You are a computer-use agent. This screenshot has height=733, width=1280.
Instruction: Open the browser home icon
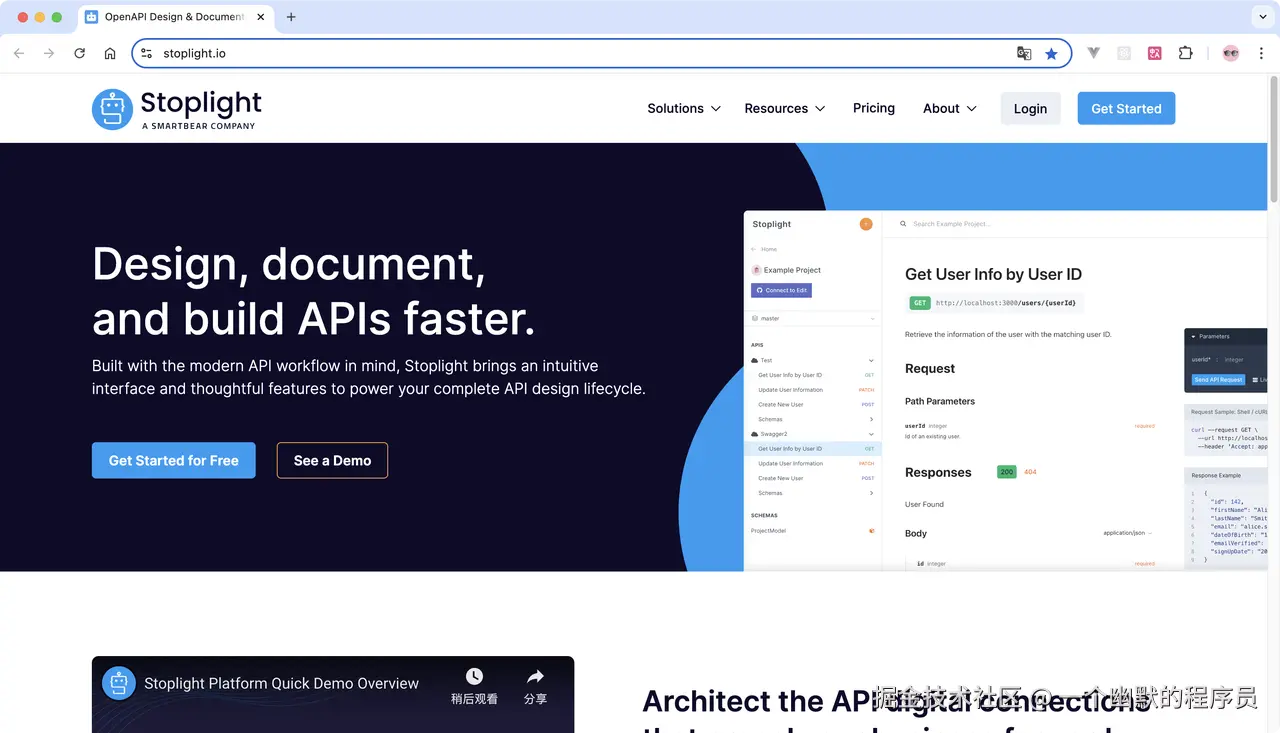point(110,53)
